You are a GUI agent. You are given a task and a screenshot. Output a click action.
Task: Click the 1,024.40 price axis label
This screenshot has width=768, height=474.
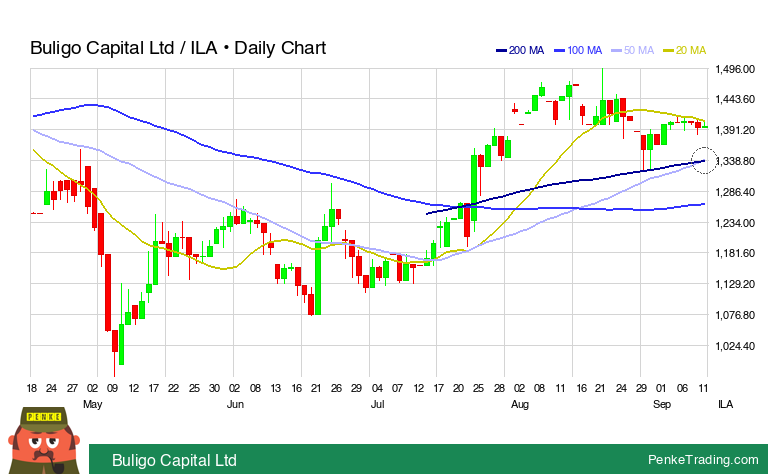pyautogui.click(x=735, y=346)
